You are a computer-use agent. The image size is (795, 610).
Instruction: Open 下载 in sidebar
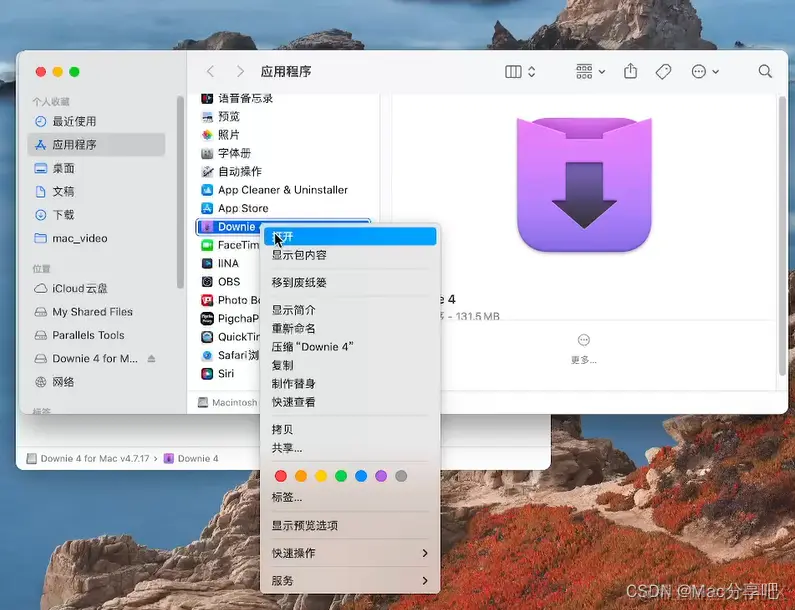click(96, 214)
